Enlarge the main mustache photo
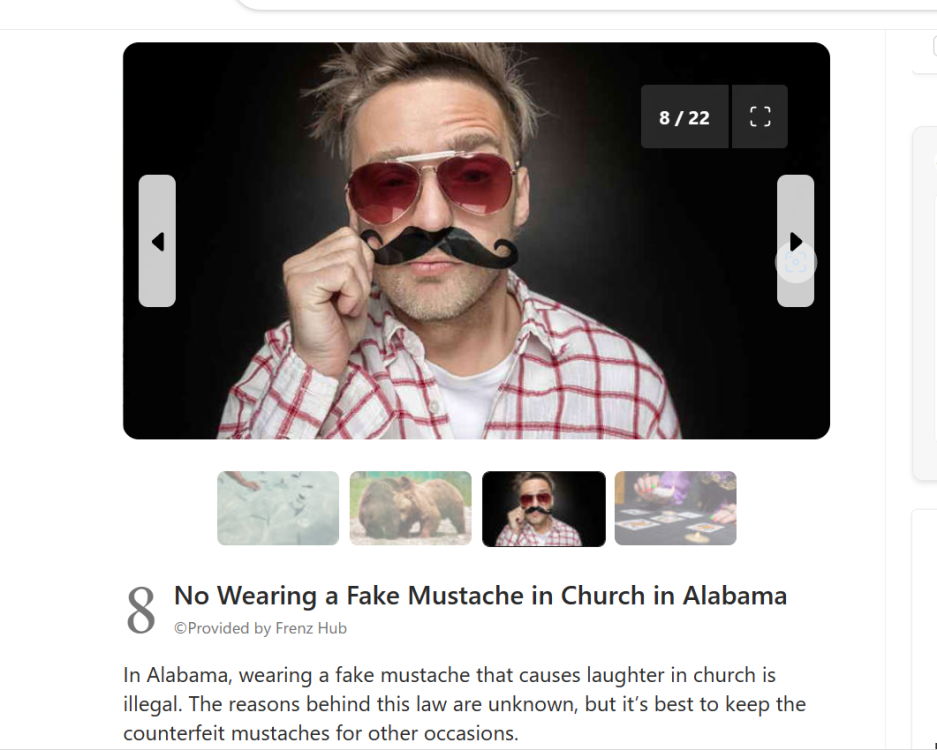The width and height of the screenshot is (937, 750). point(476,240)
